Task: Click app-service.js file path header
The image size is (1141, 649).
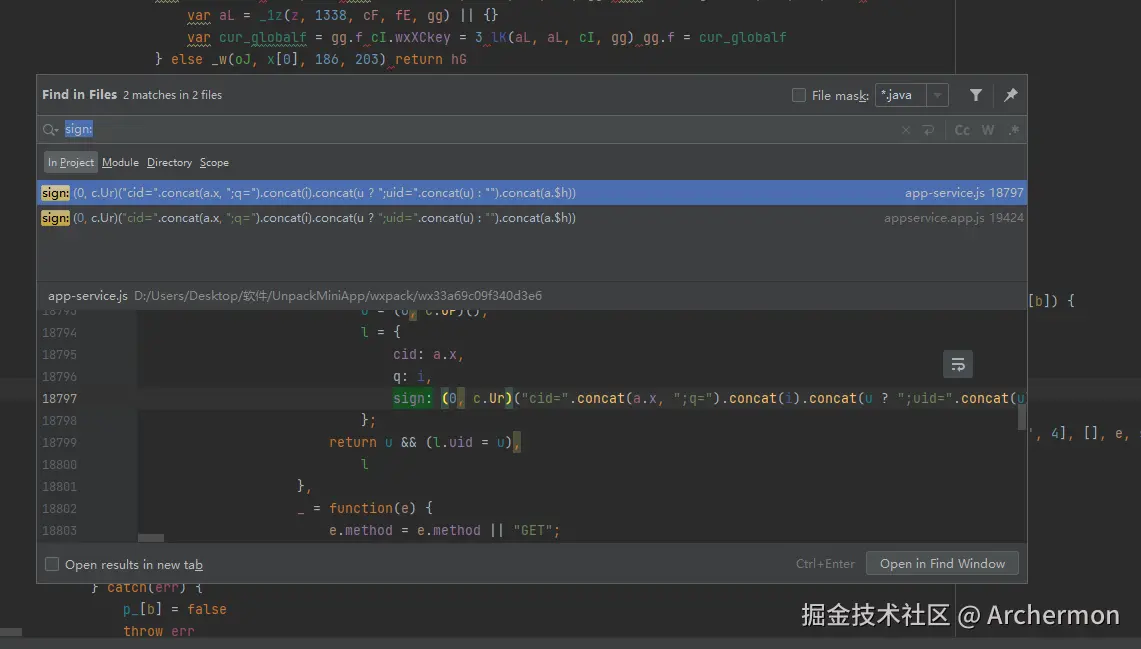Action: pyautogui.click(x=295, y=295)
